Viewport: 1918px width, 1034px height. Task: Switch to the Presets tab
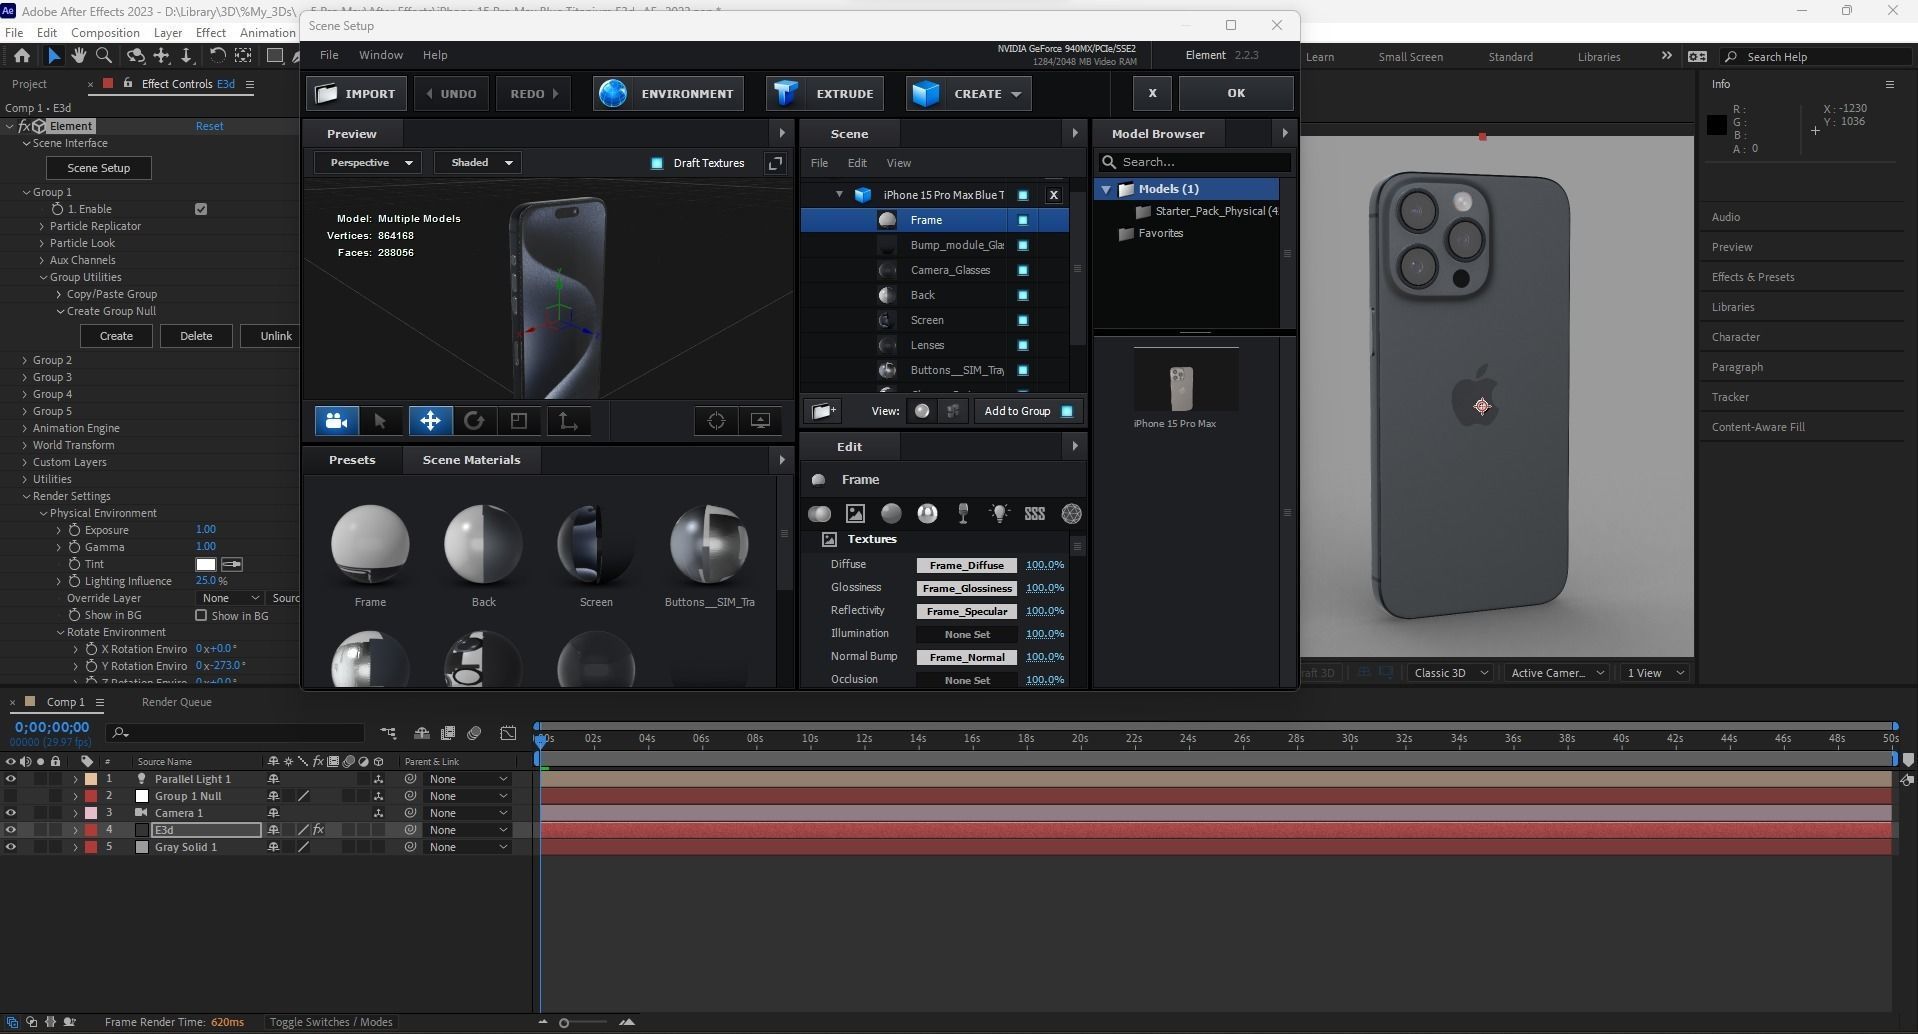pos(352,460)
